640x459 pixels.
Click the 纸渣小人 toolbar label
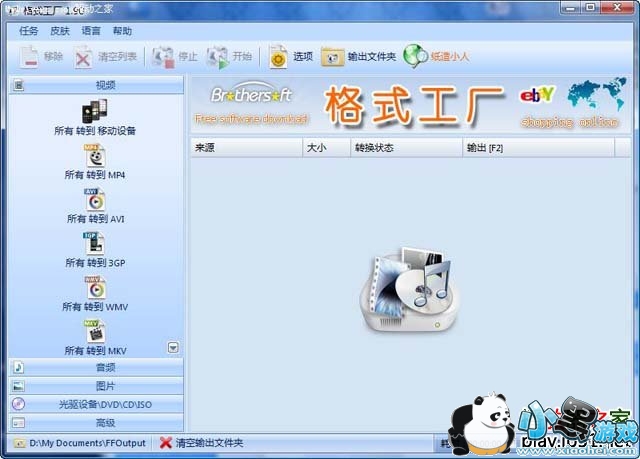coord(449,57)
